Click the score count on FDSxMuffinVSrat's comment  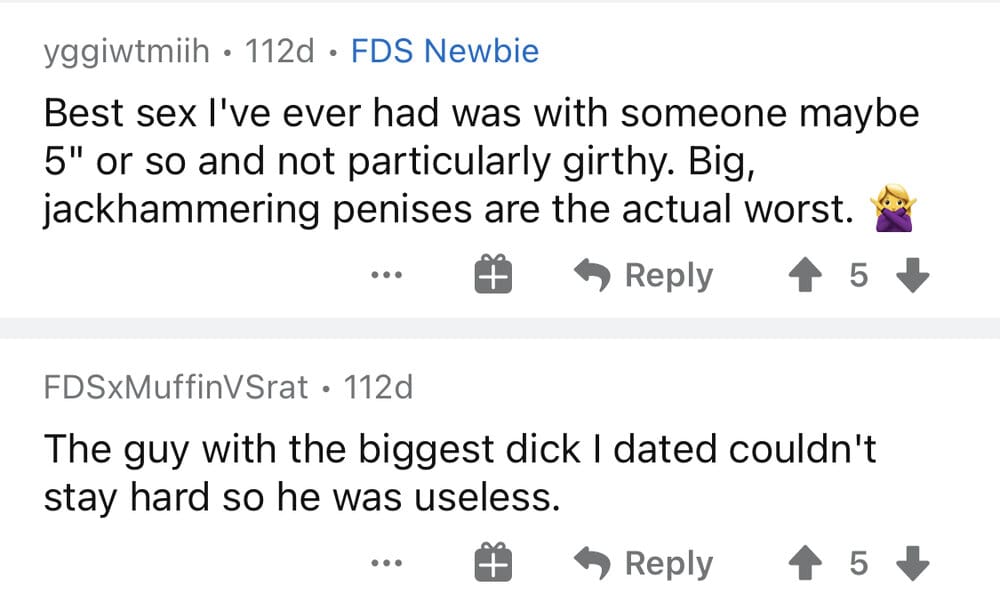point(858,564)
